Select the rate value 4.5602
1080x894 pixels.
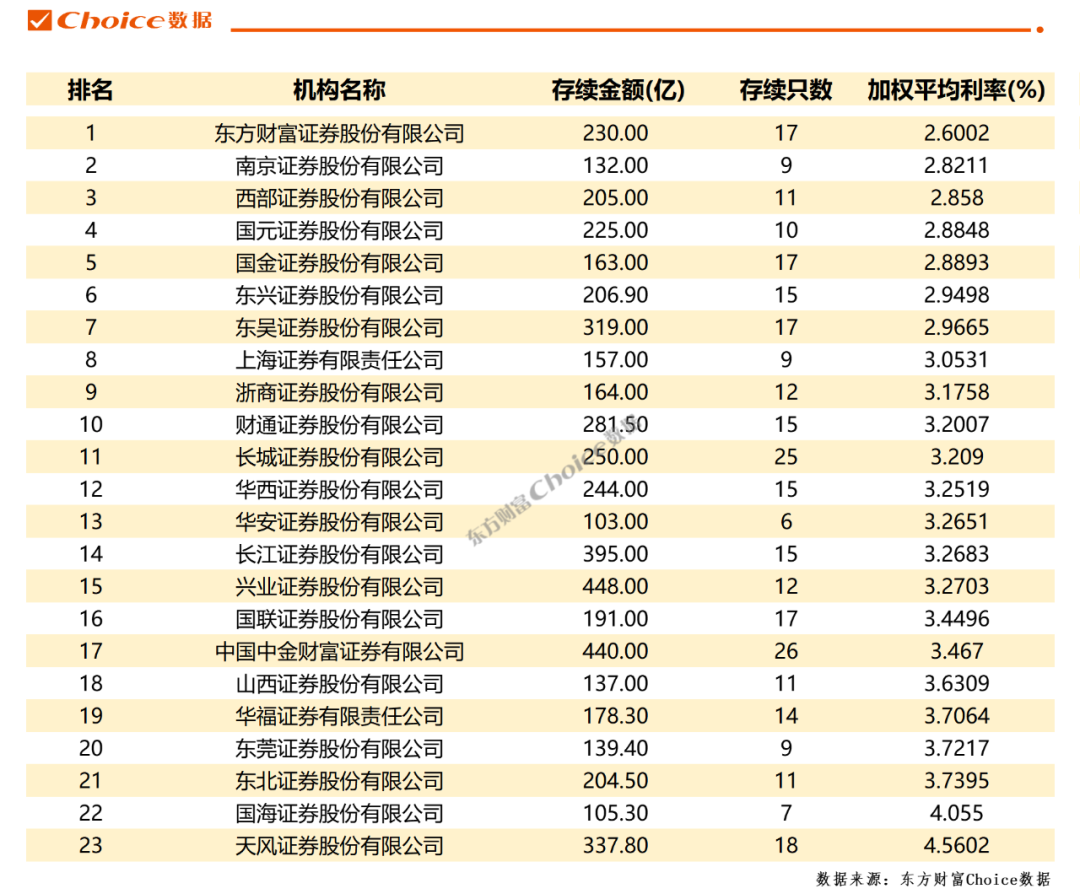pos(956,845)
